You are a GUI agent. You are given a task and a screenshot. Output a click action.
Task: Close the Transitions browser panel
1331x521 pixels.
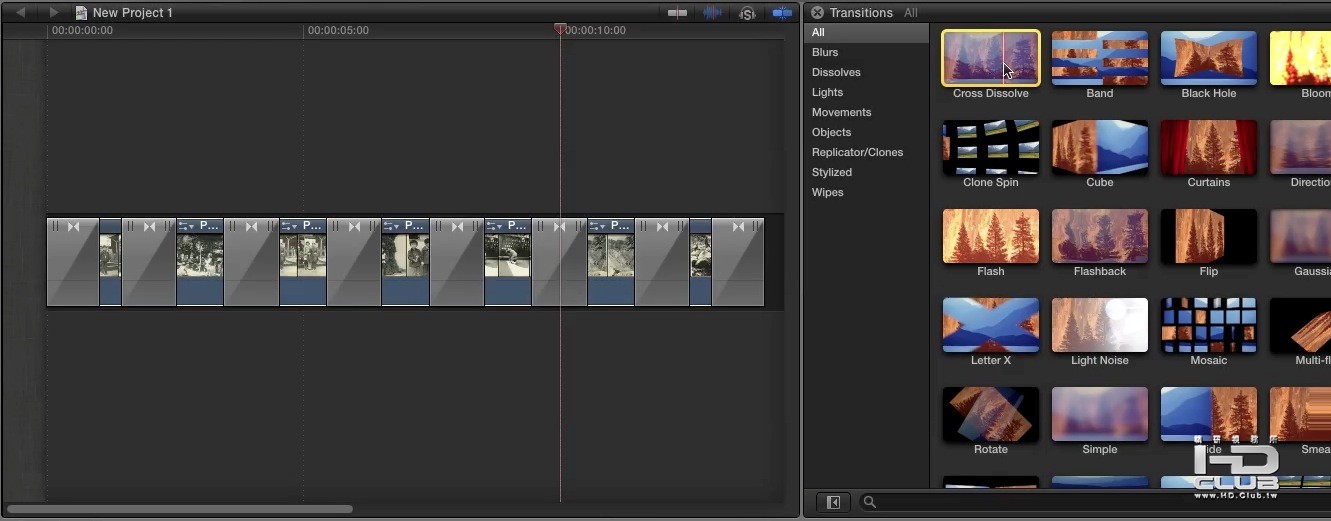tap(817, 13)
